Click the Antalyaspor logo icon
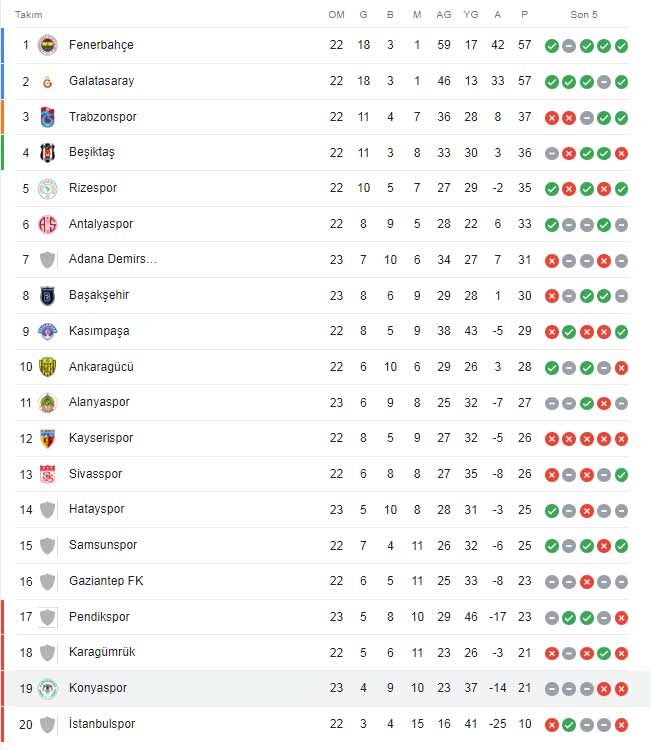This screenshot has height=750, width=651. point(47,224)
